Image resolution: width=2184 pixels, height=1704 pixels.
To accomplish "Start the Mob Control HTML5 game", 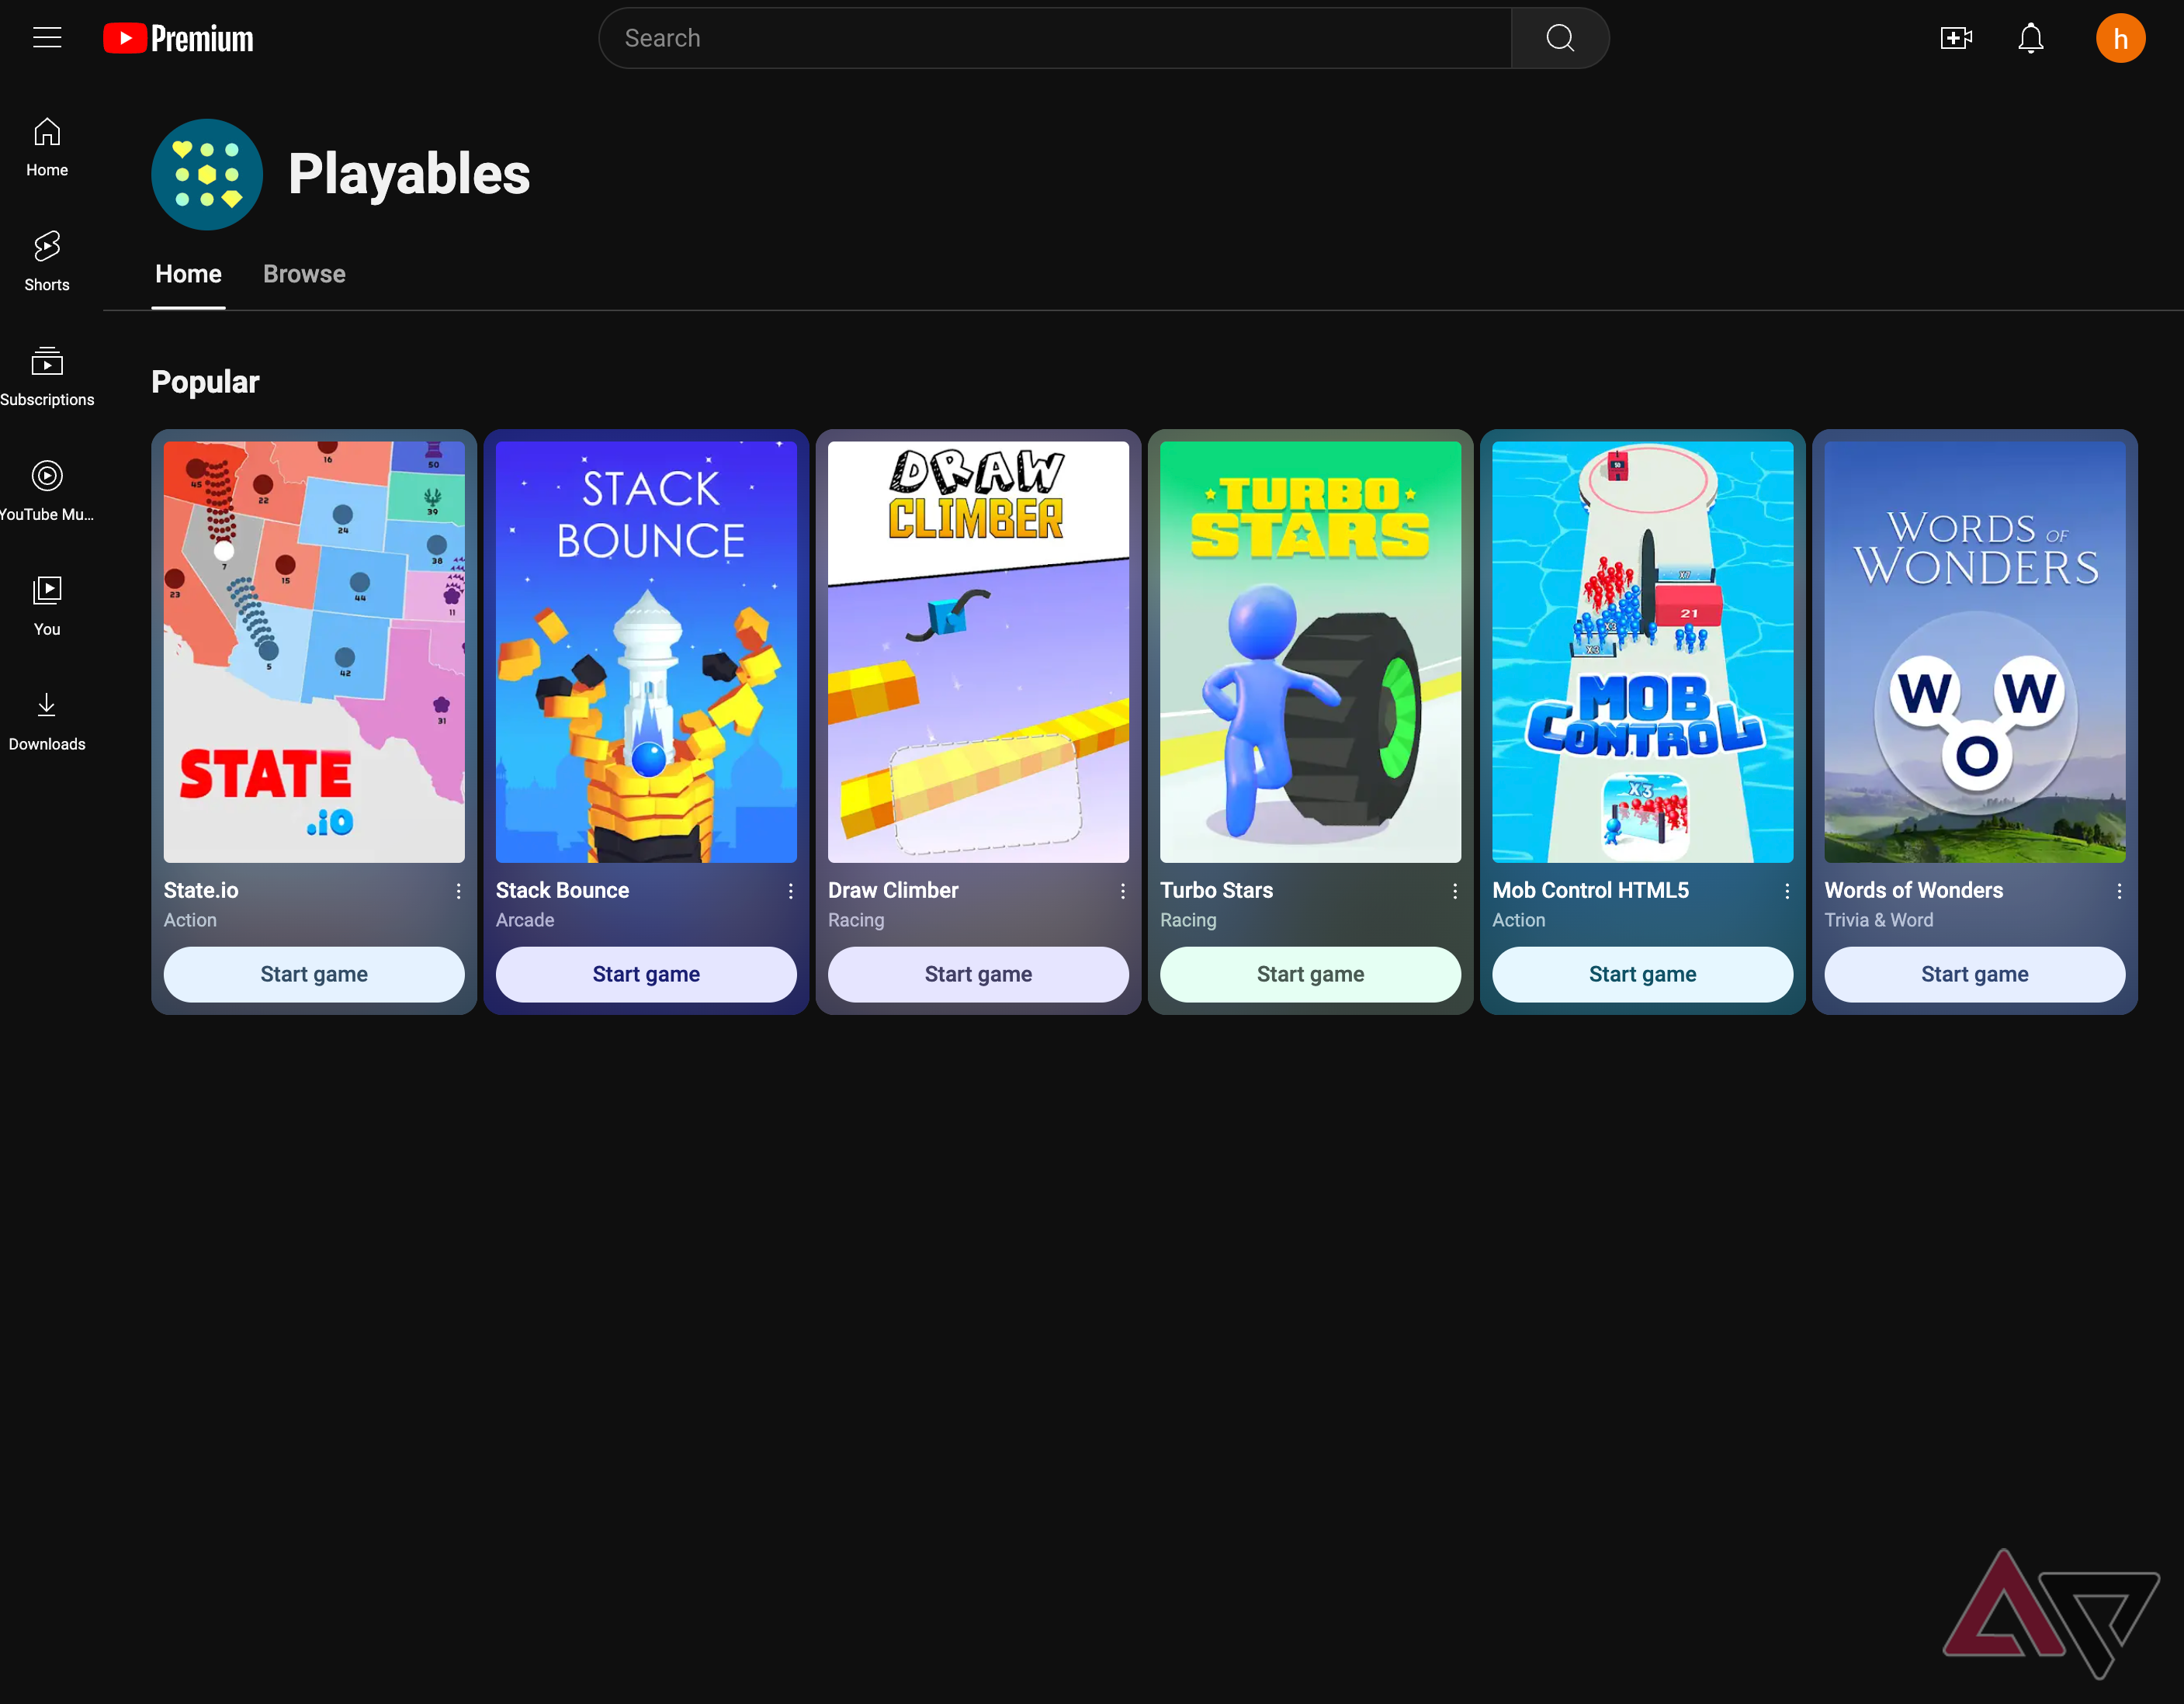I will tap(1642, 974).
